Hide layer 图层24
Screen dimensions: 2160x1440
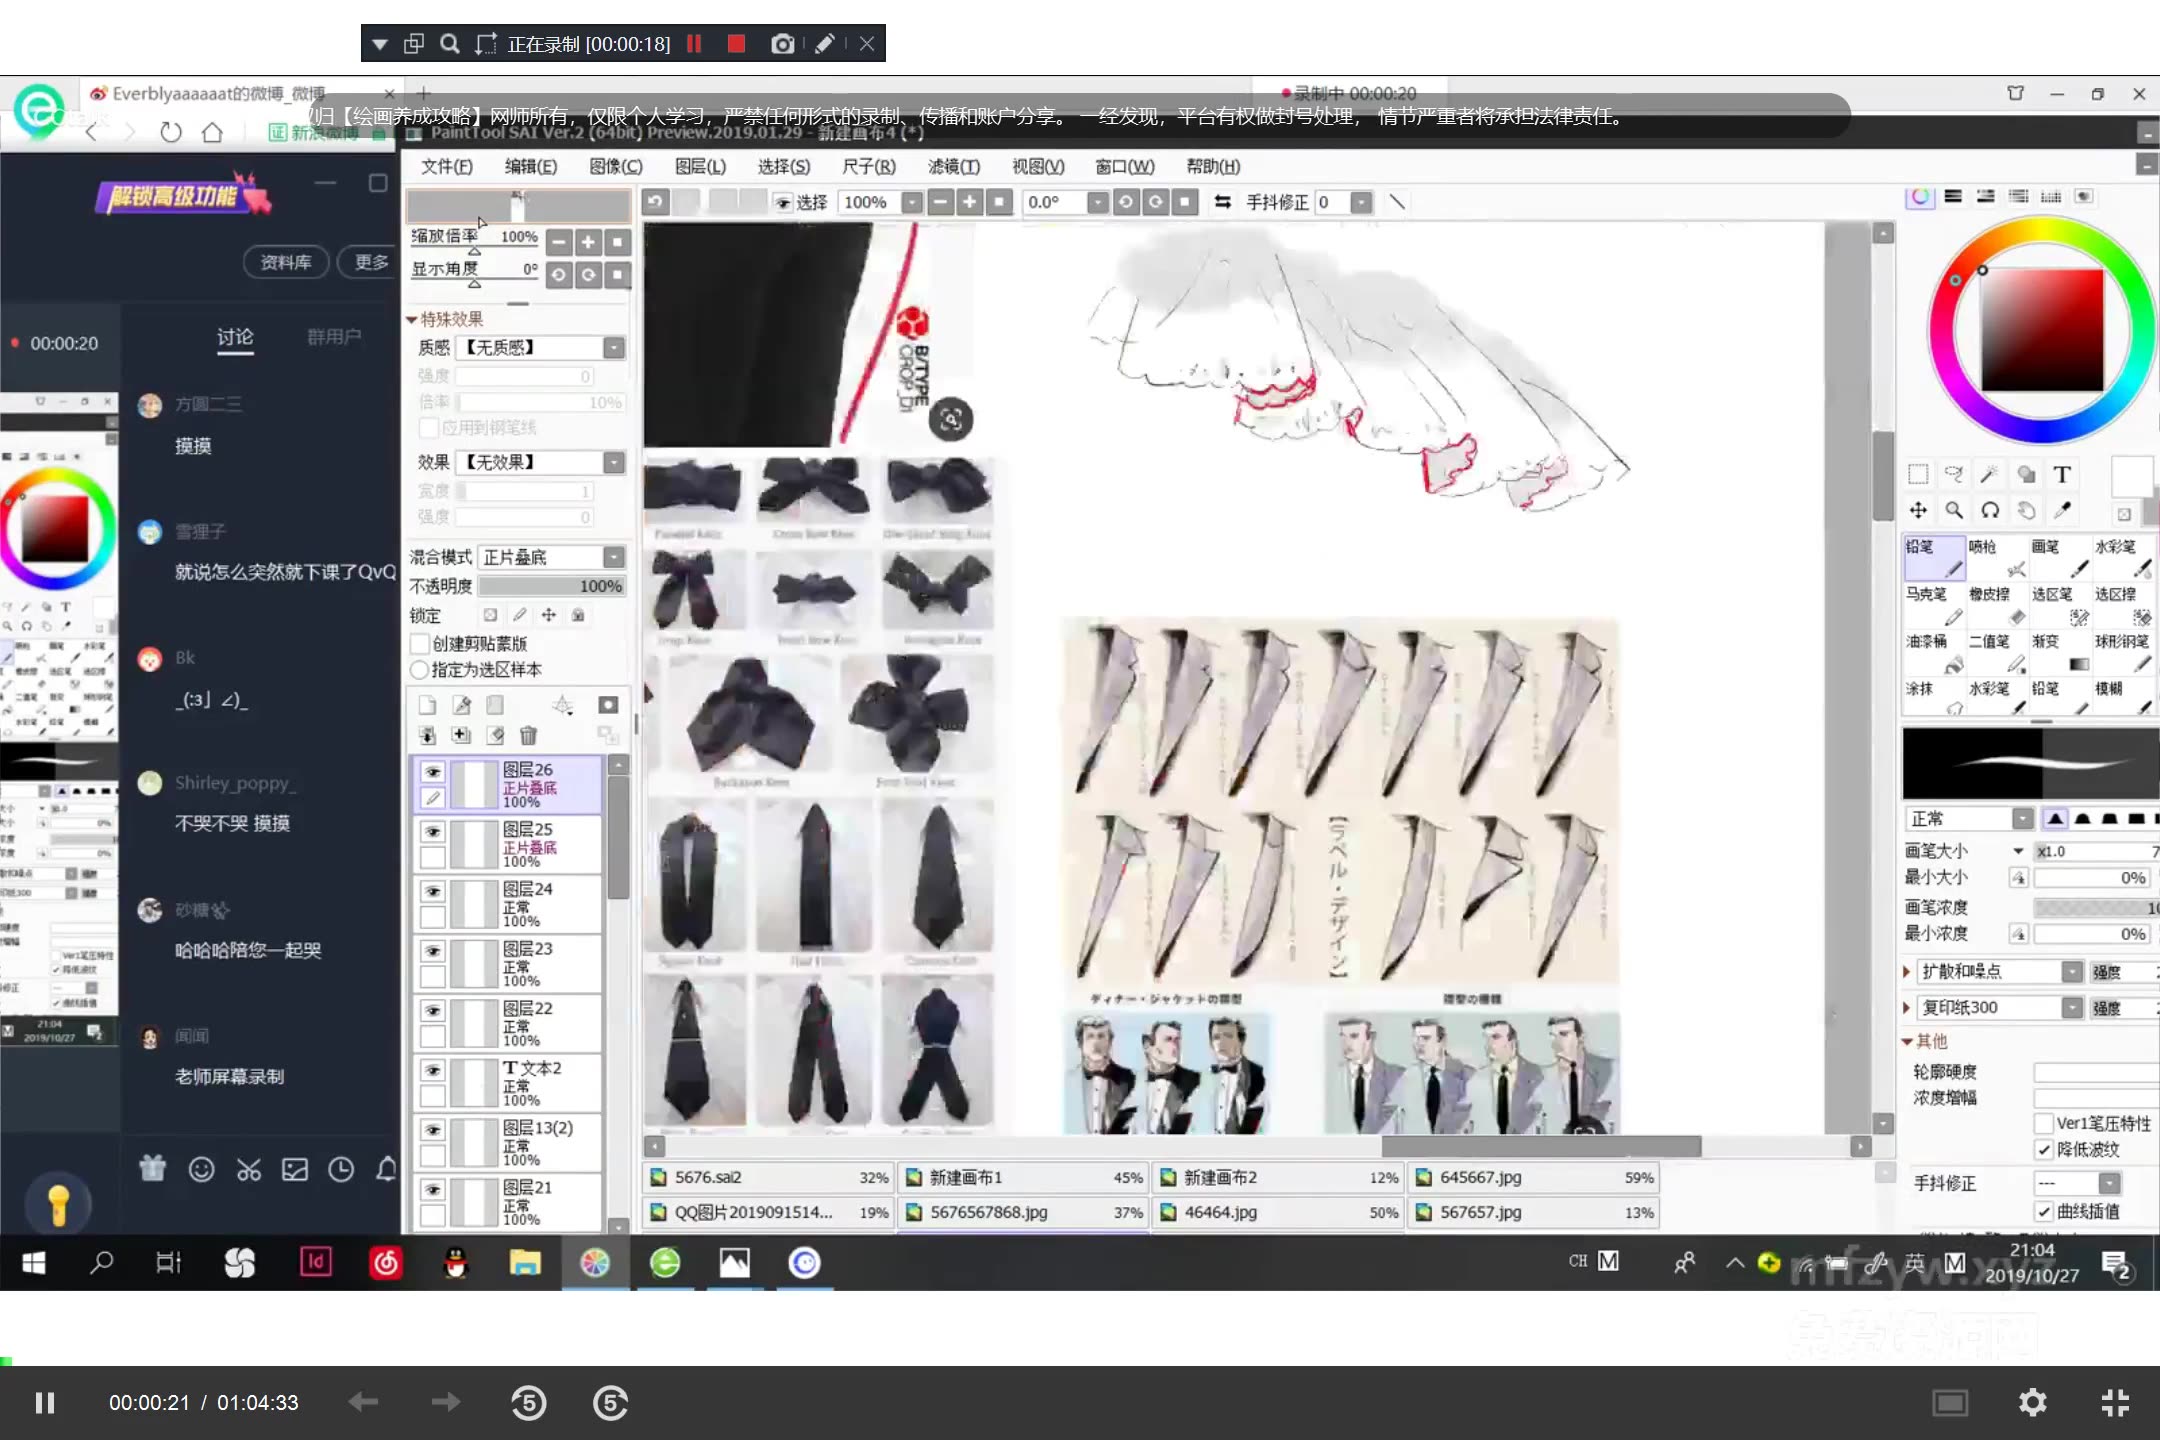point(433,892)
